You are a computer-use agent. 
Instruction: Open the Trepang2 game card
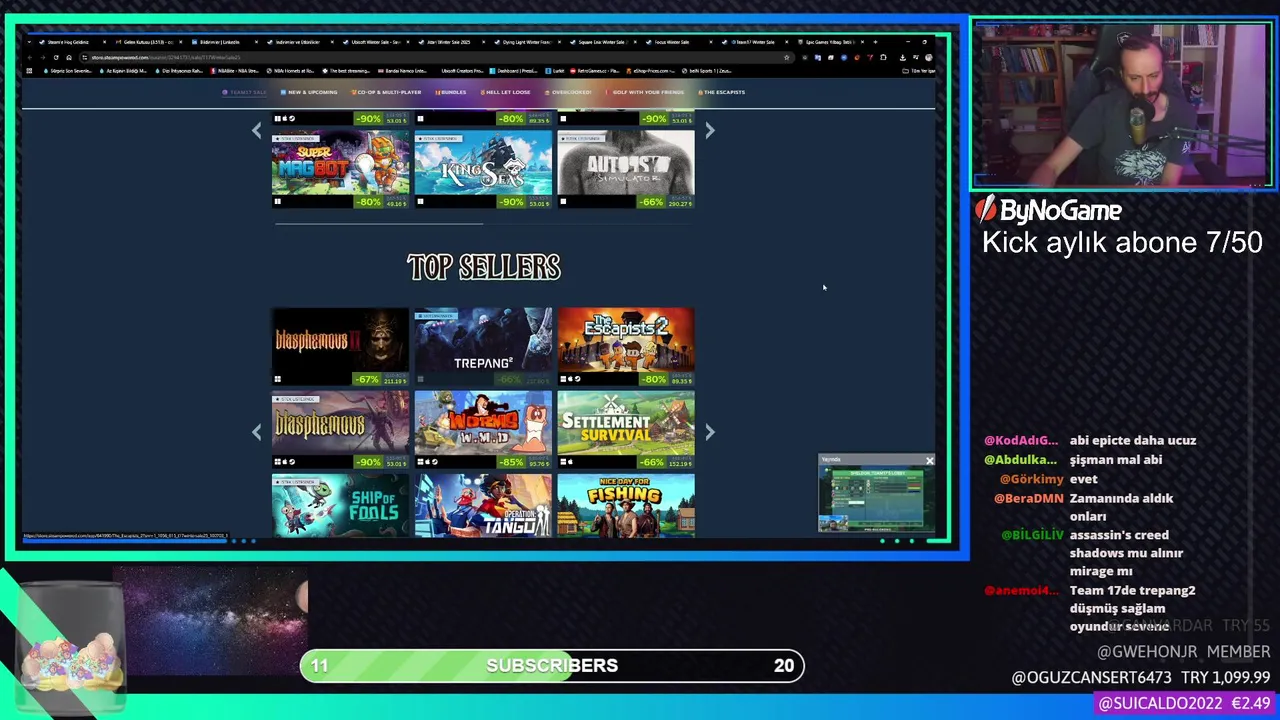click(483, 346)
